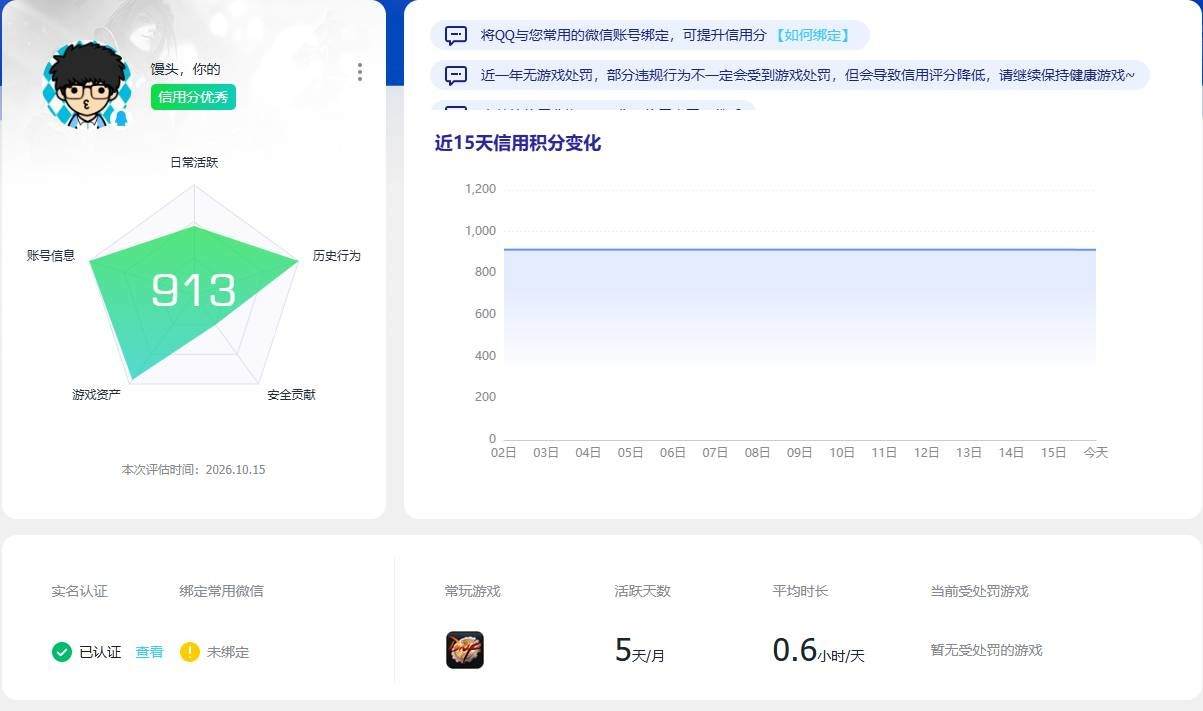
Task: Click the 绑定常用微信 label
Action: pyautogui.click(x=221, y=591)
